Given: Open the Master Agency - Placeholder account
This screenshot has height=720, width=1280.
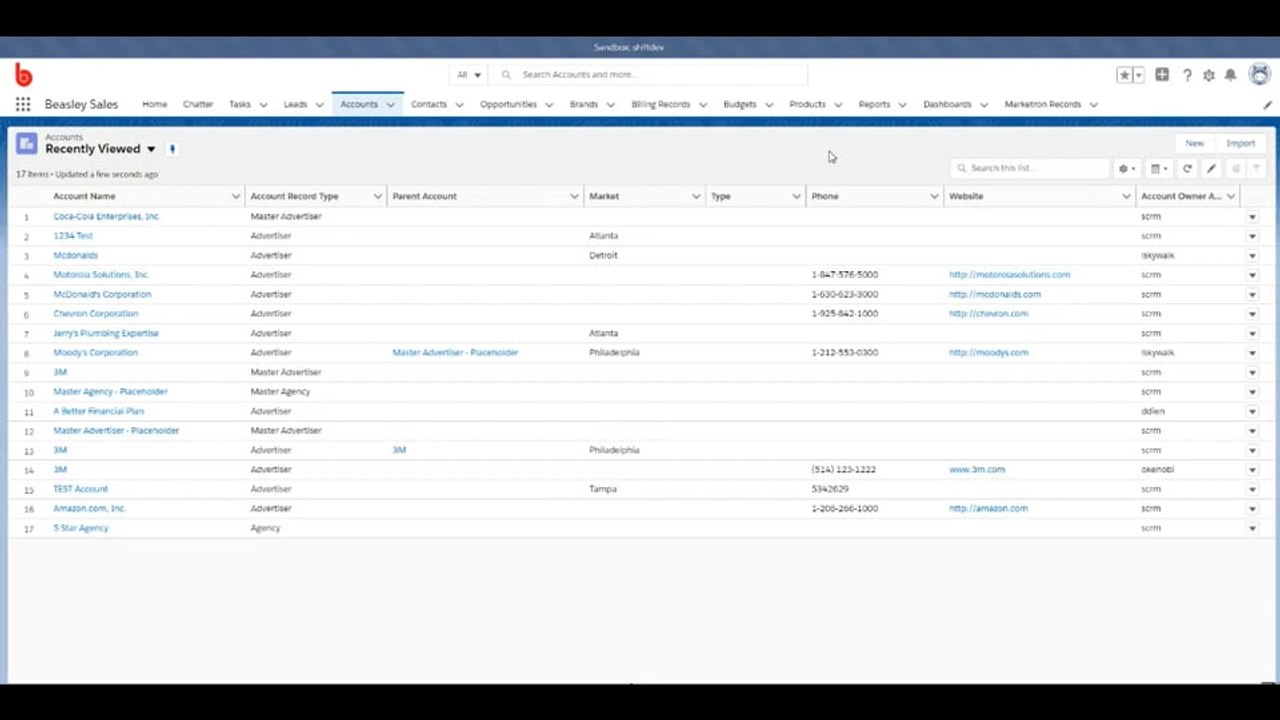Looking at the screenshot, I should (x=110, y=392).
